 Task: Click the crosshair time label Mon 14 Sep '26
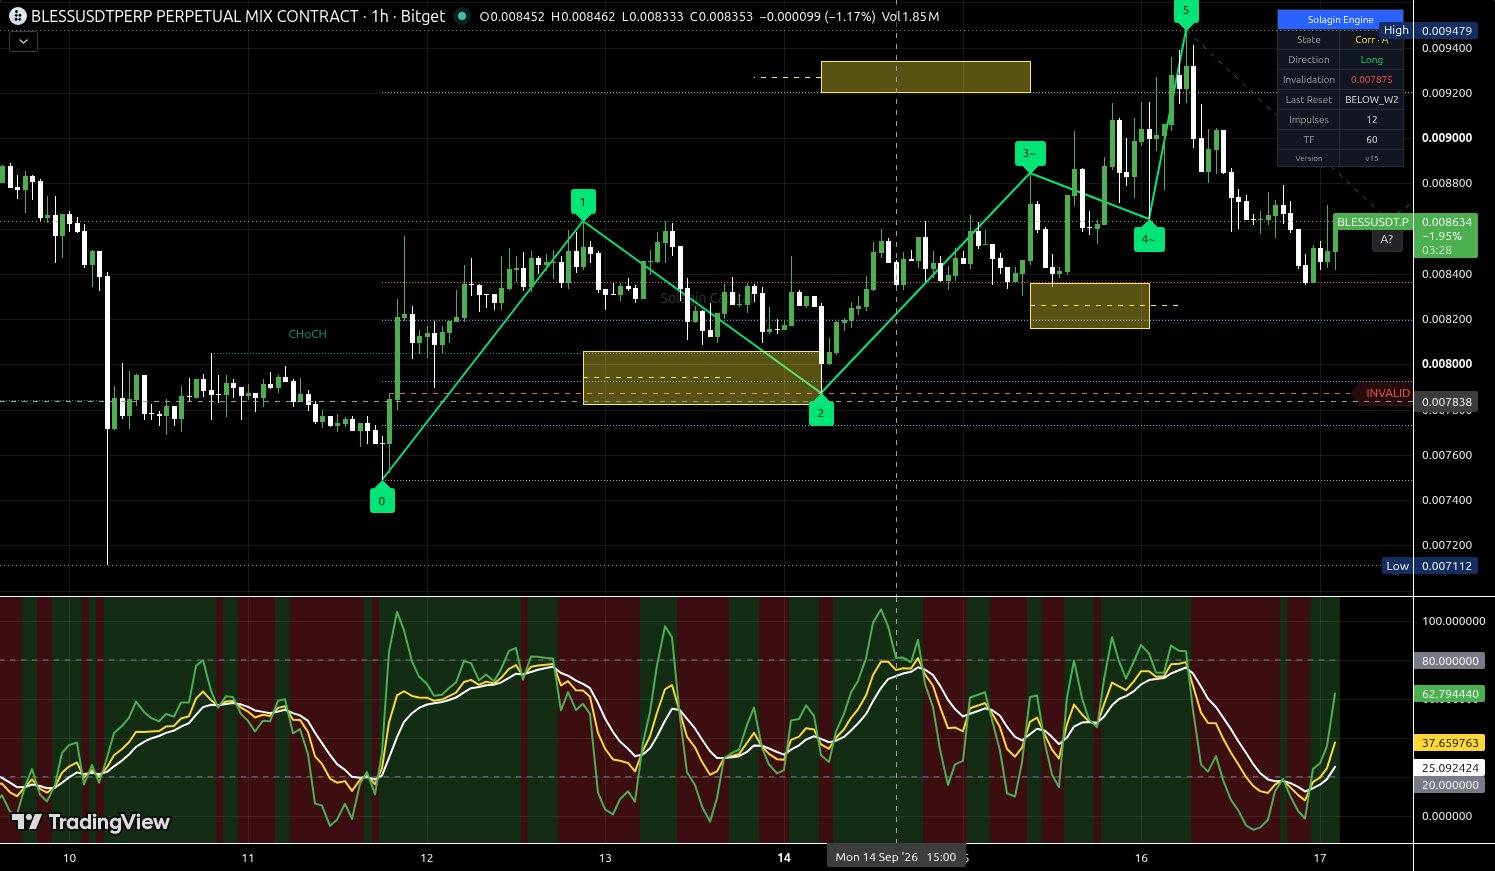[896, 857]
